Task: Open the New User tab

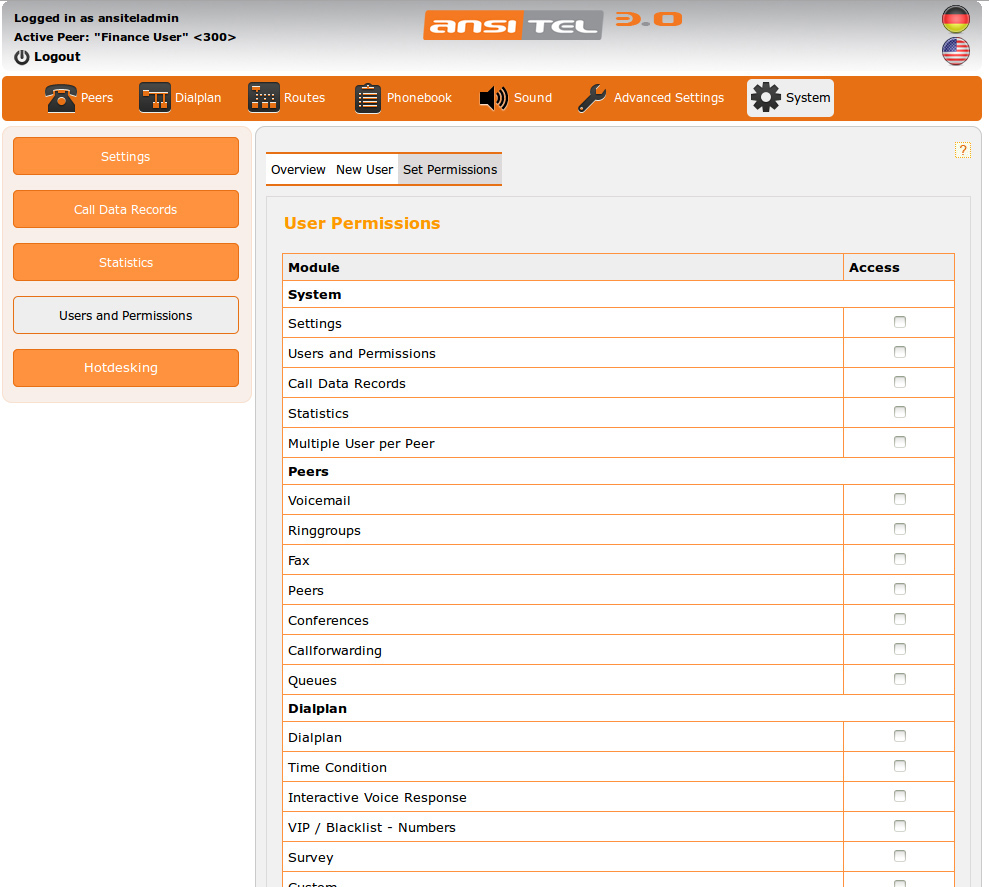Action: point(364,170)
